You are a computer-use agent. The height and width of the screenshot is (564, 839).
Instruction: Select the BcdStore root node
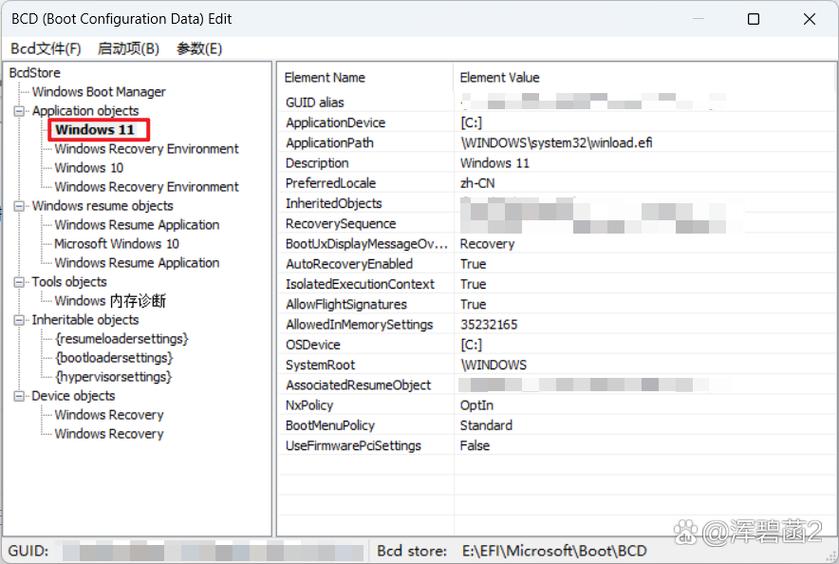pos(35,73)
